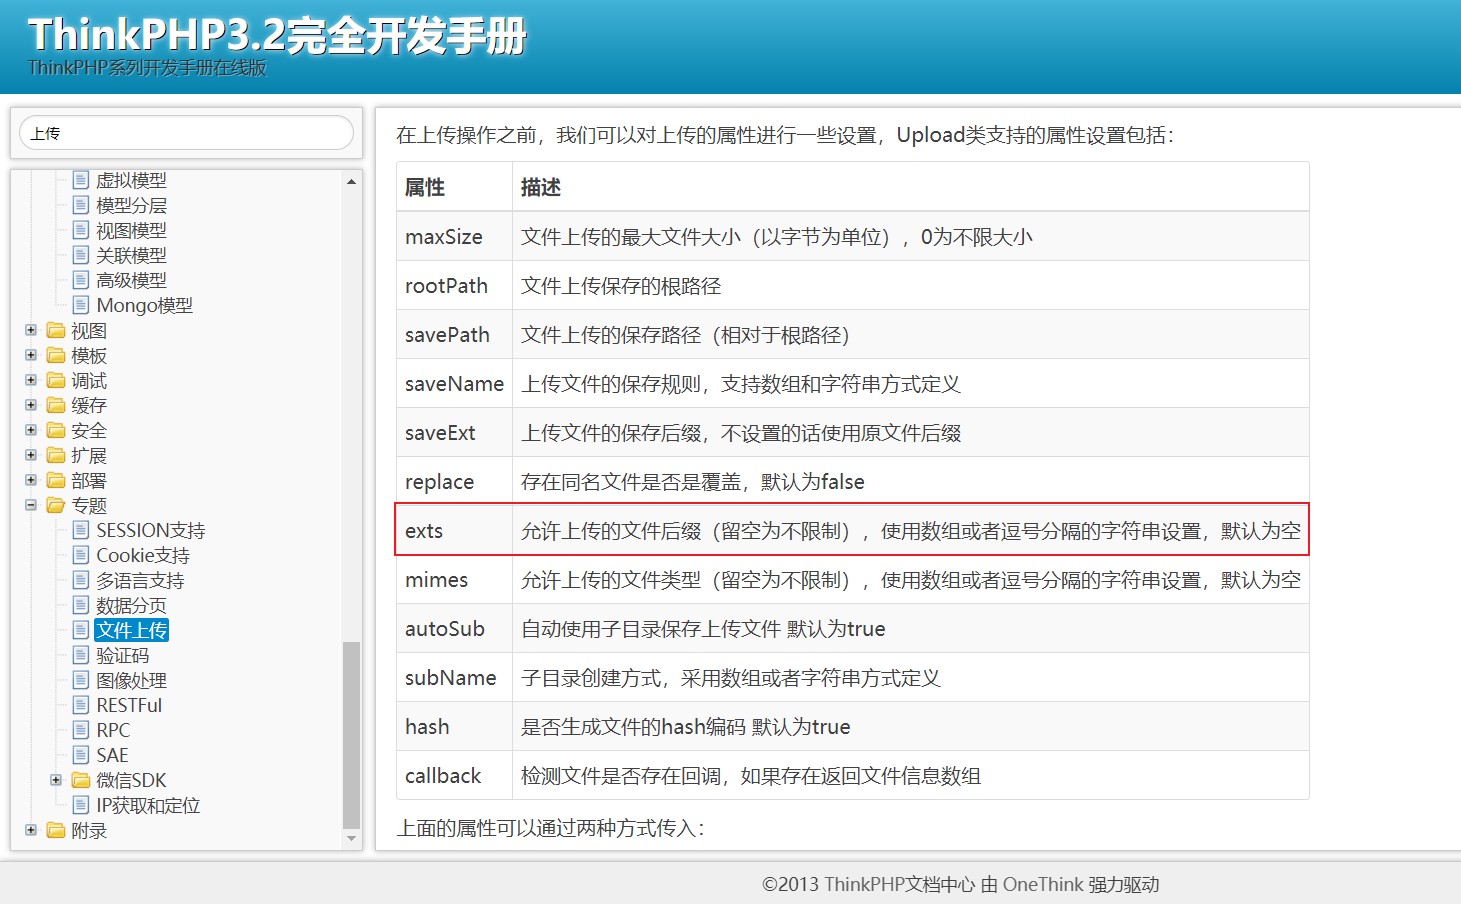Open the Cookie支持 page
The height and width of the screenshot is (904, 1461).
(x=142, y=555)
